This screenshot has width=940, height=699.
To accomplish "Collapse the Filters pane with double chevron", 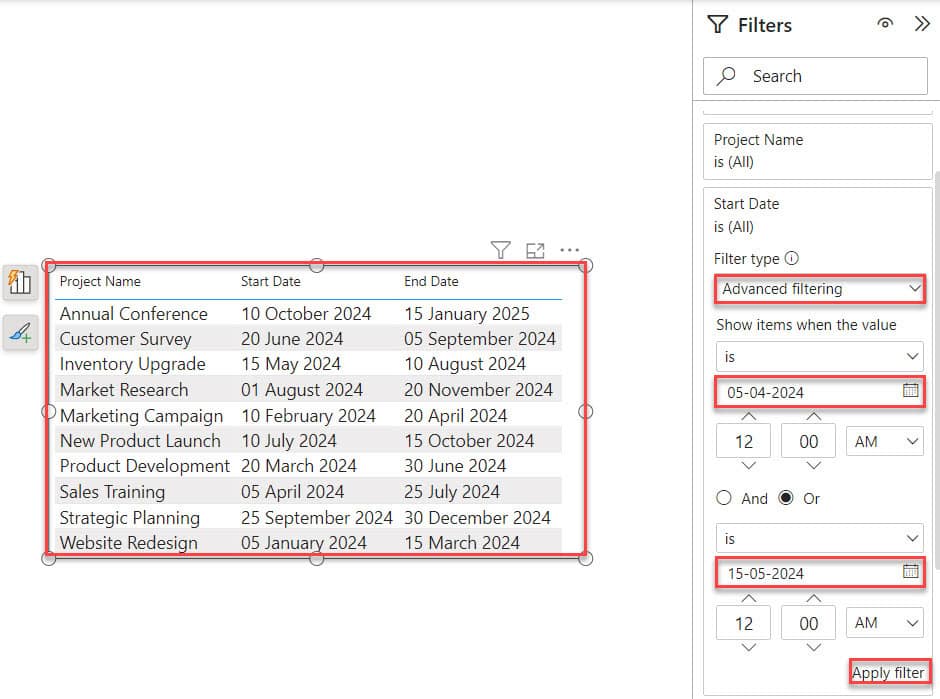I will 921,24.
